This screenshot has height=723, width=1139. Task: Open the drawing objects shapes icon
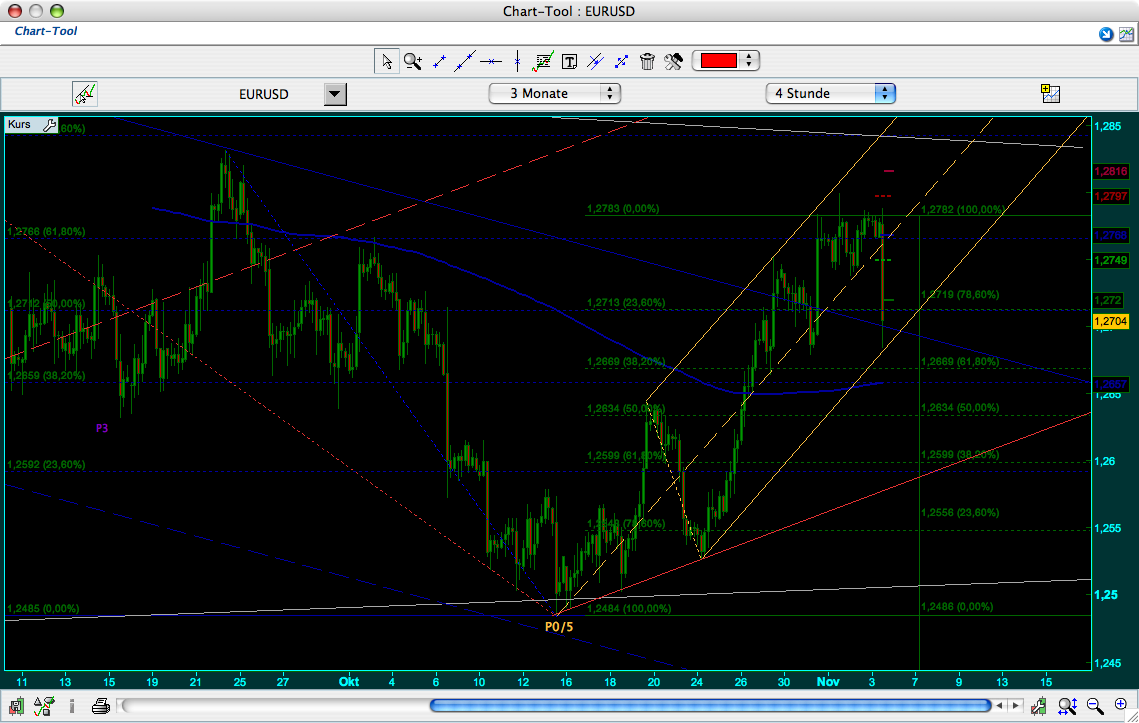tap(44, 706)
